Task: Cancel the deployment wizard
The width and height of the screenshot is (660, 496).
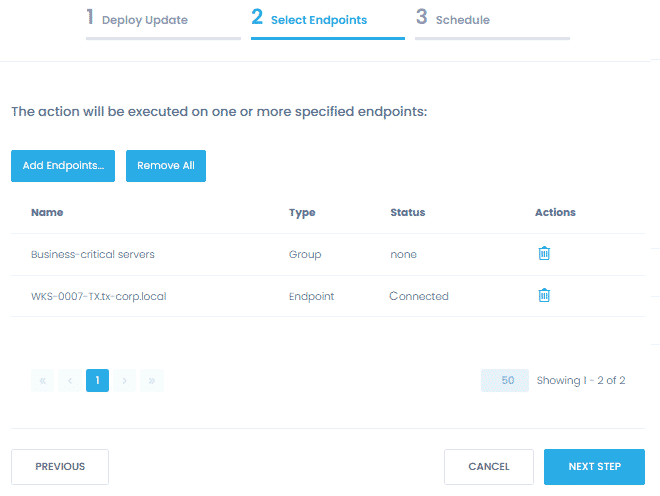Action: pos(489,467)
